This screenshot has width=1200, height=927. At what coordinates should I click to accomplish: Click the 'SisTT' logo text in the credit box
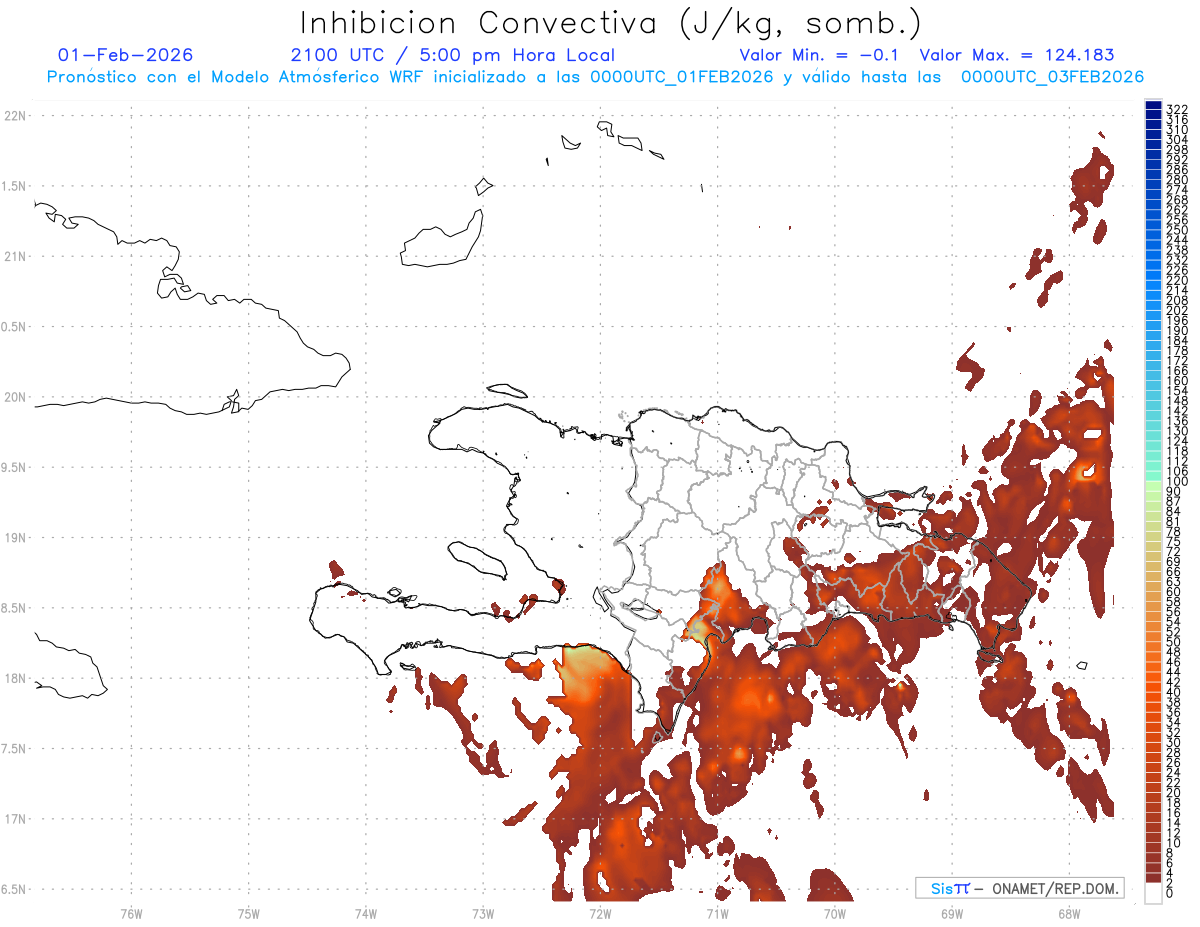(x=949, y=888)
